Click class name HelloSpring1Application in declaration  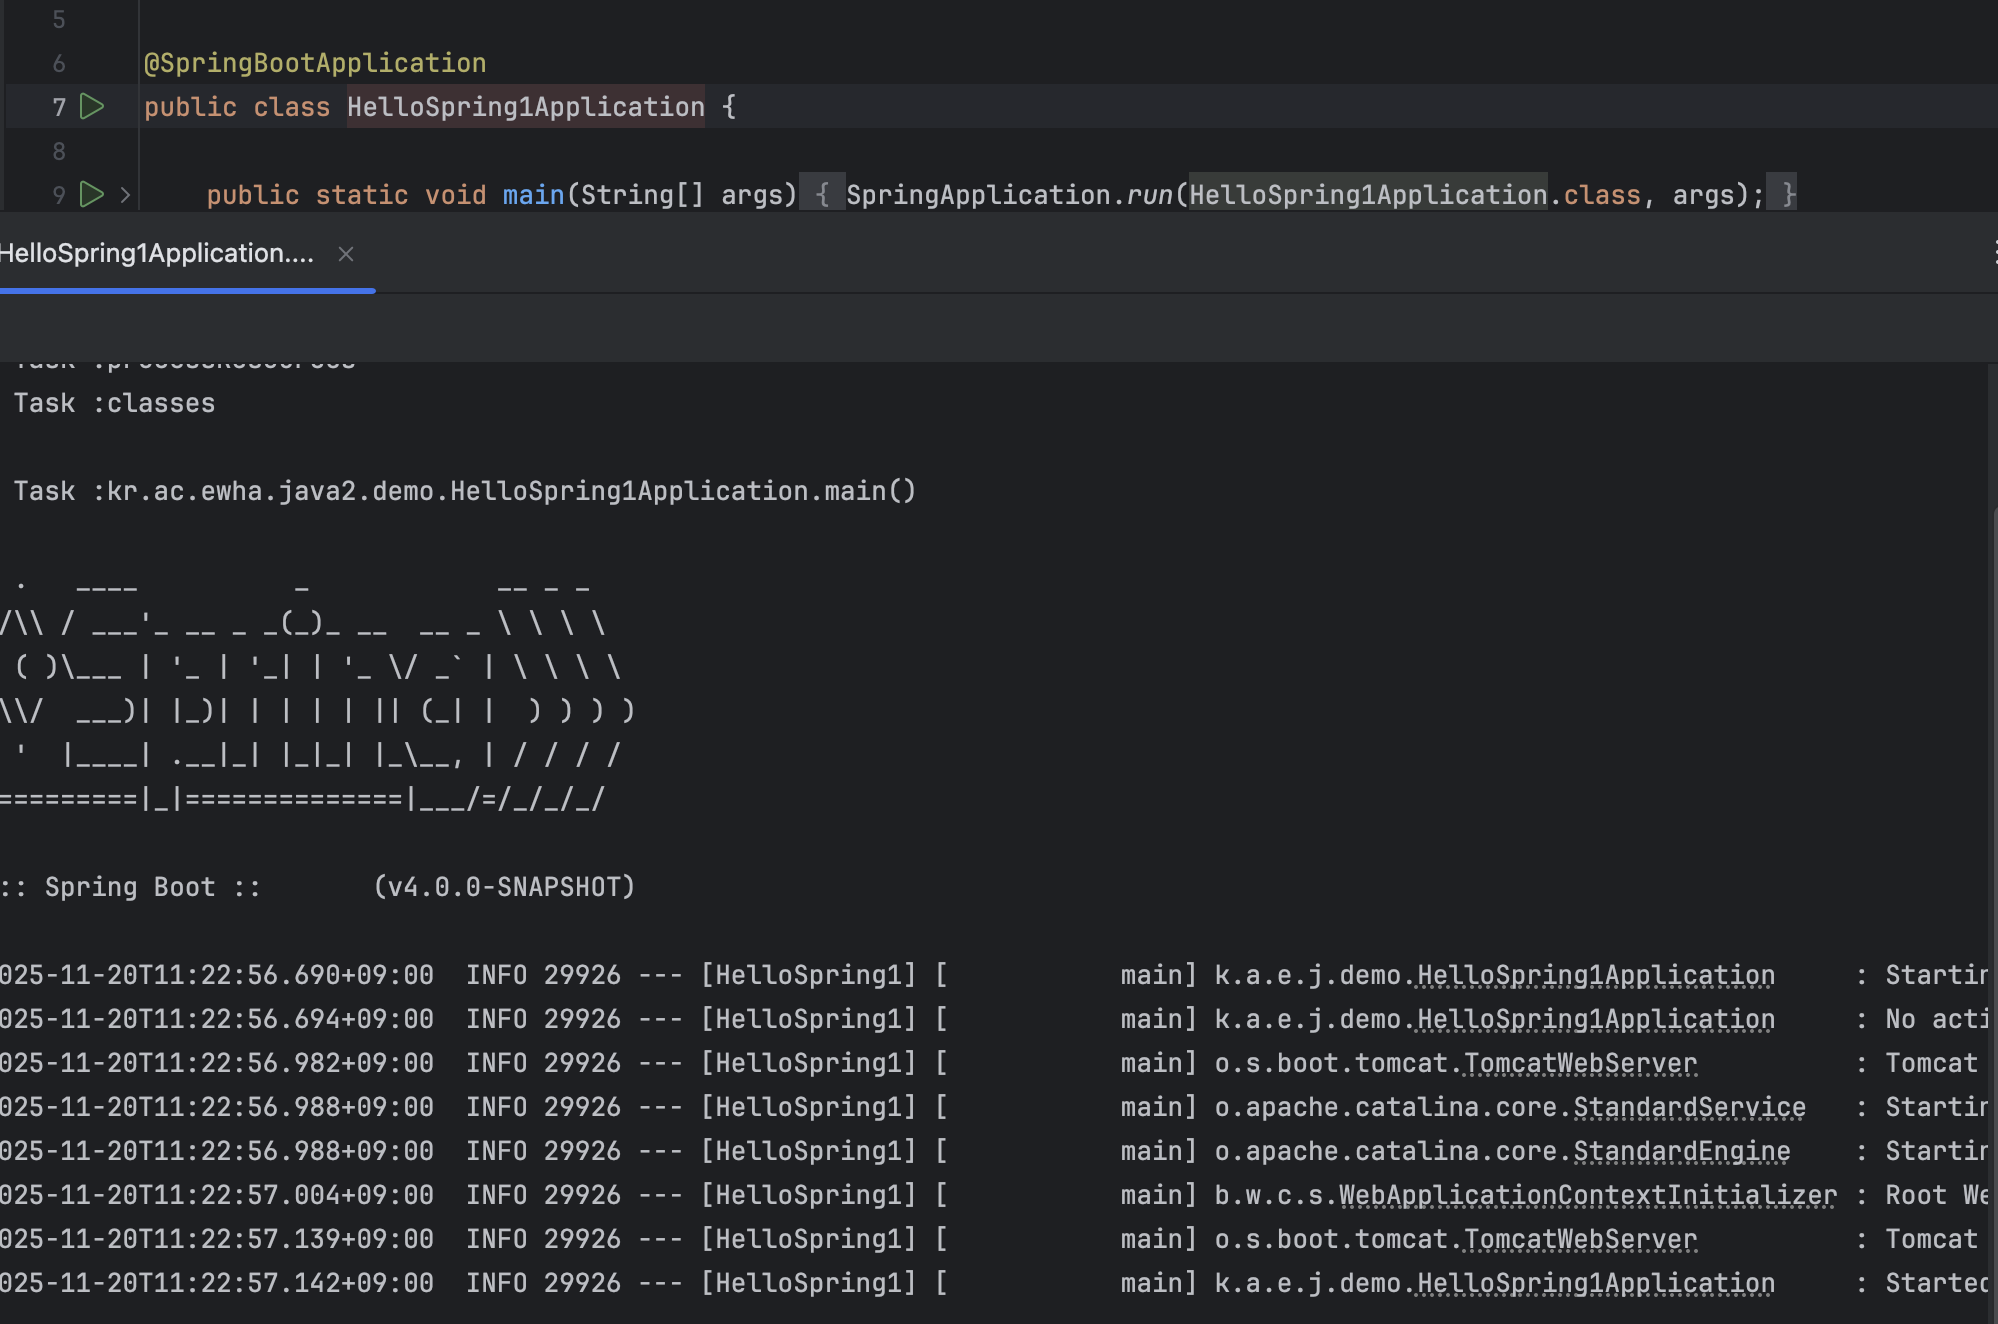(526, 107)
